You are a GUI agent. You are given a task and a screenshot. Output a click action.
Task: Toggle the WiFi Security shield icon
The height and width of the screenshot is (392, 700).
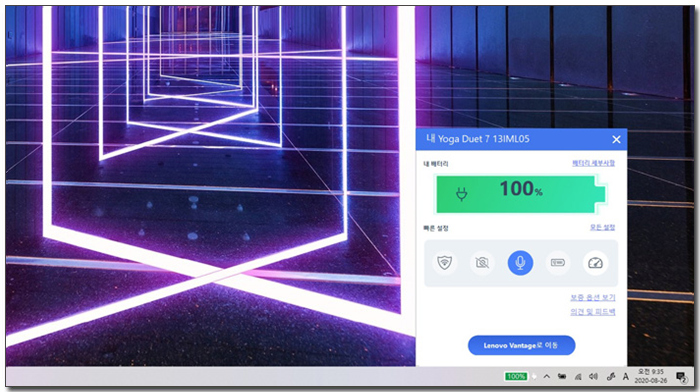coord(444,263)
